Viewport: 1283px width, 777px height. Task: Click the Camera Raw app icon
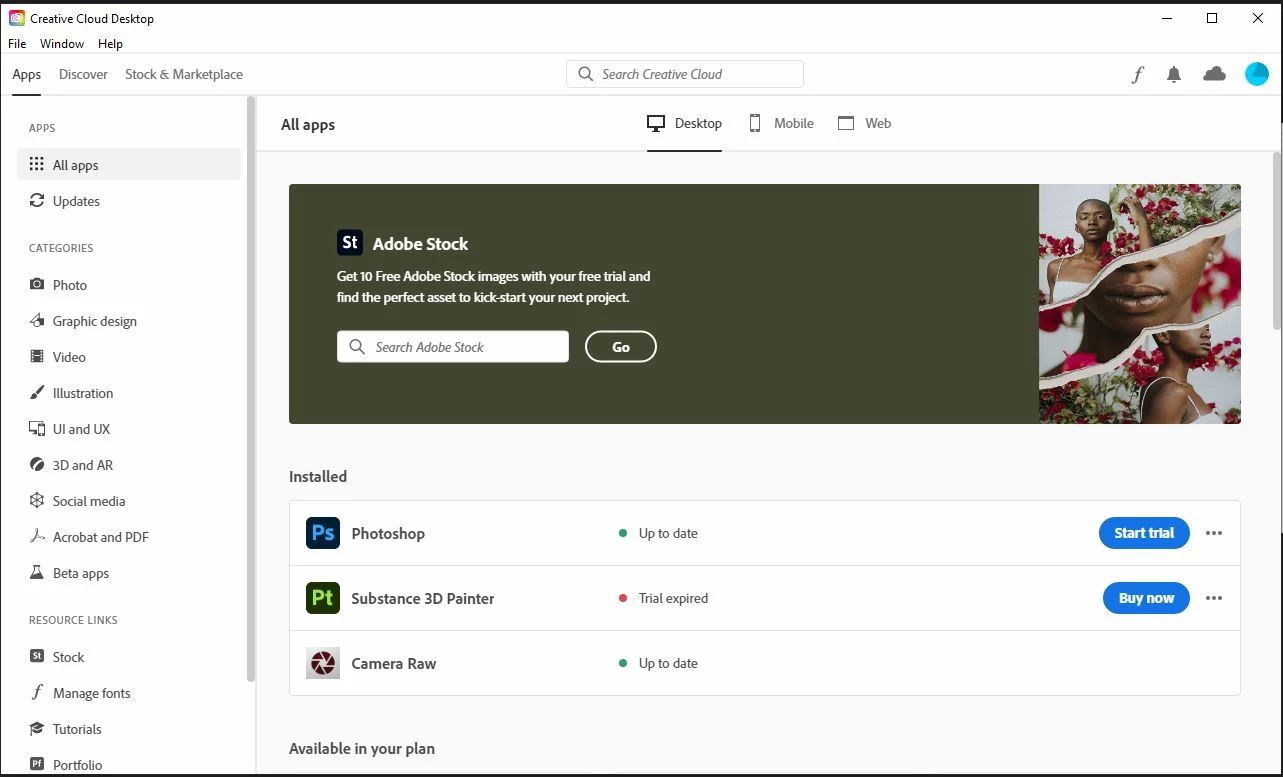[x=323, y=663]
